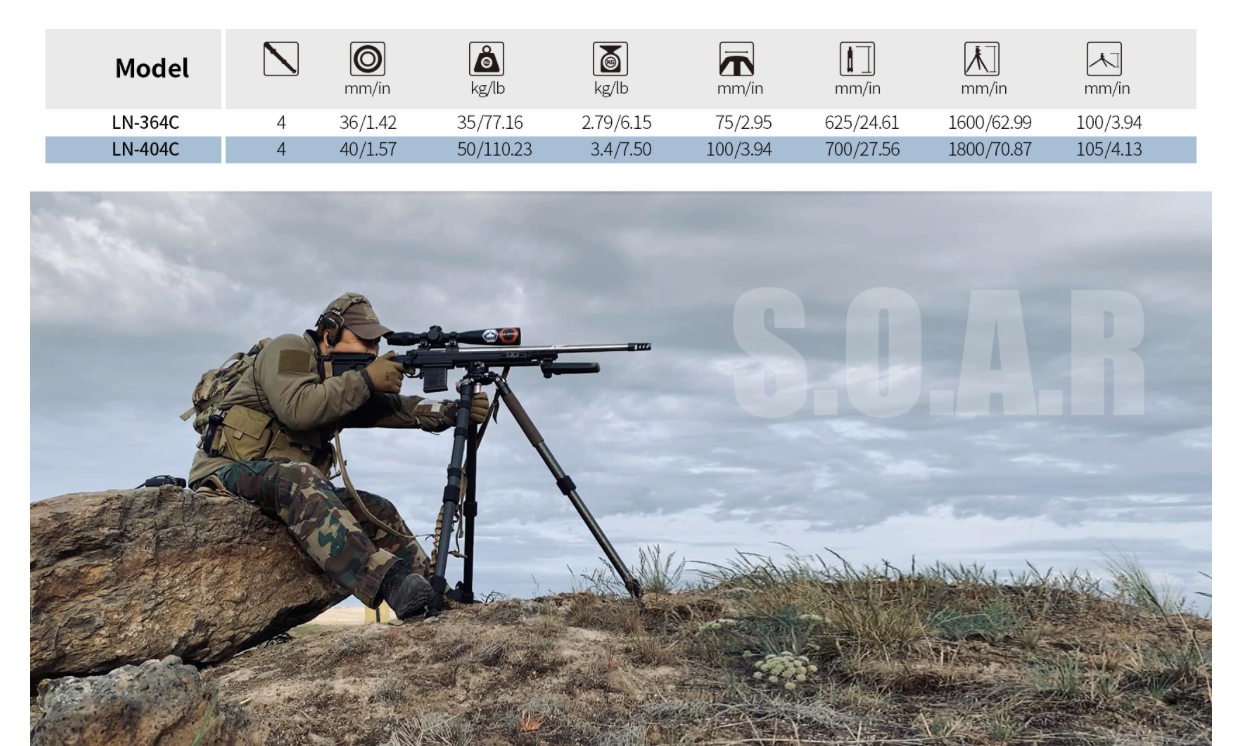Click the "4" sections value in LN-364C row

281,123
